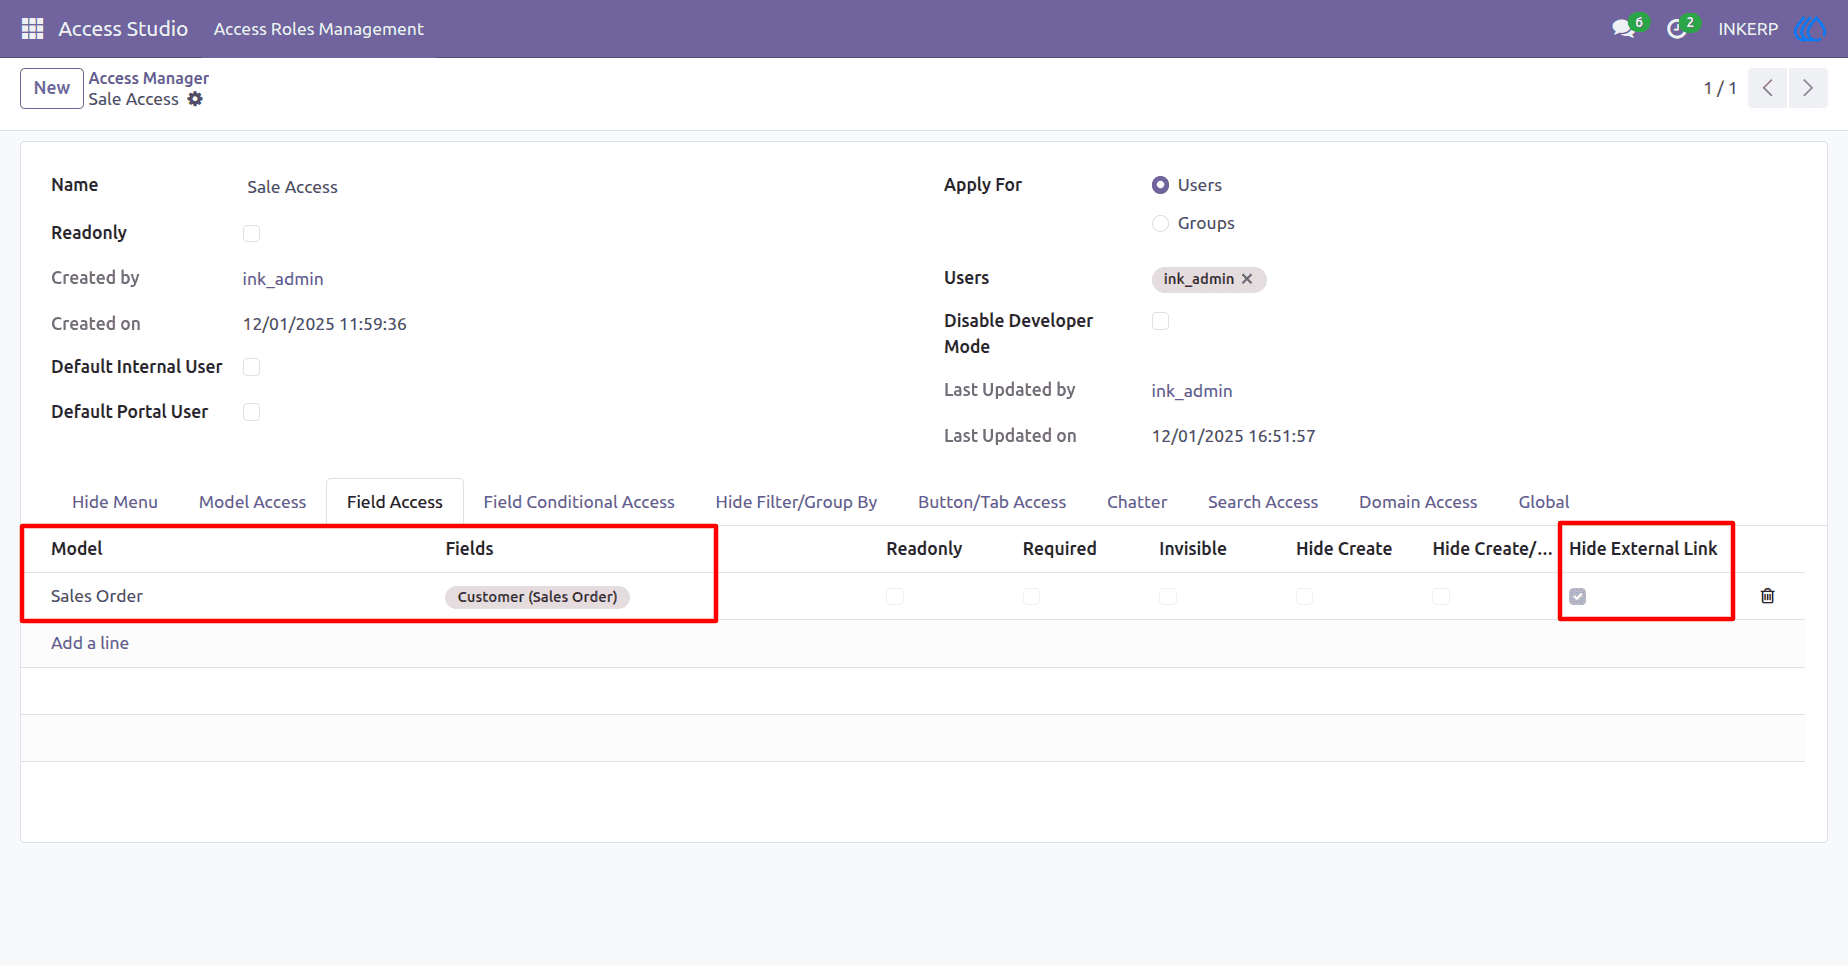
Task: Go to the next record arrow
Action: pos(1808,88)
